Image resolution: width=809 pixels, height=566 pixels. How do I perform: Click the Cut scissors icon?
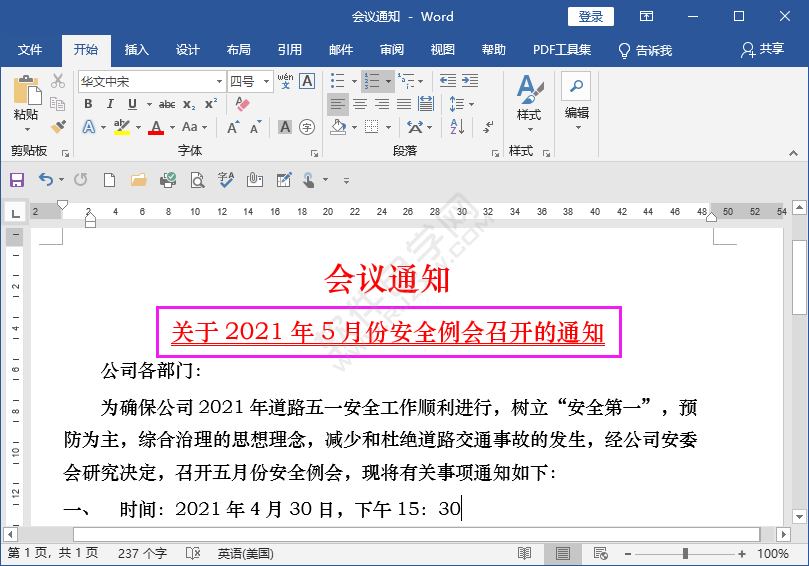58,81
